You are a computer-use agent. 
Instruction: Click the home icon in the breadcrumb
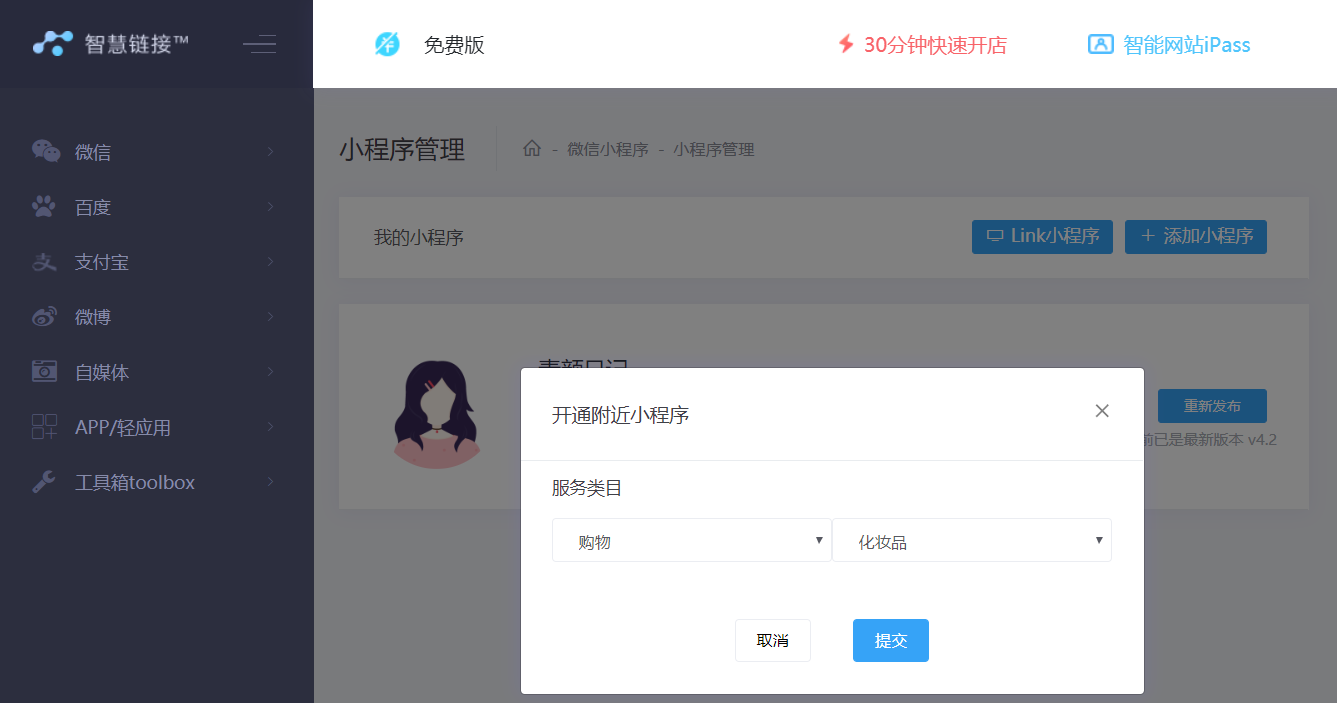(x=532, y=149)
